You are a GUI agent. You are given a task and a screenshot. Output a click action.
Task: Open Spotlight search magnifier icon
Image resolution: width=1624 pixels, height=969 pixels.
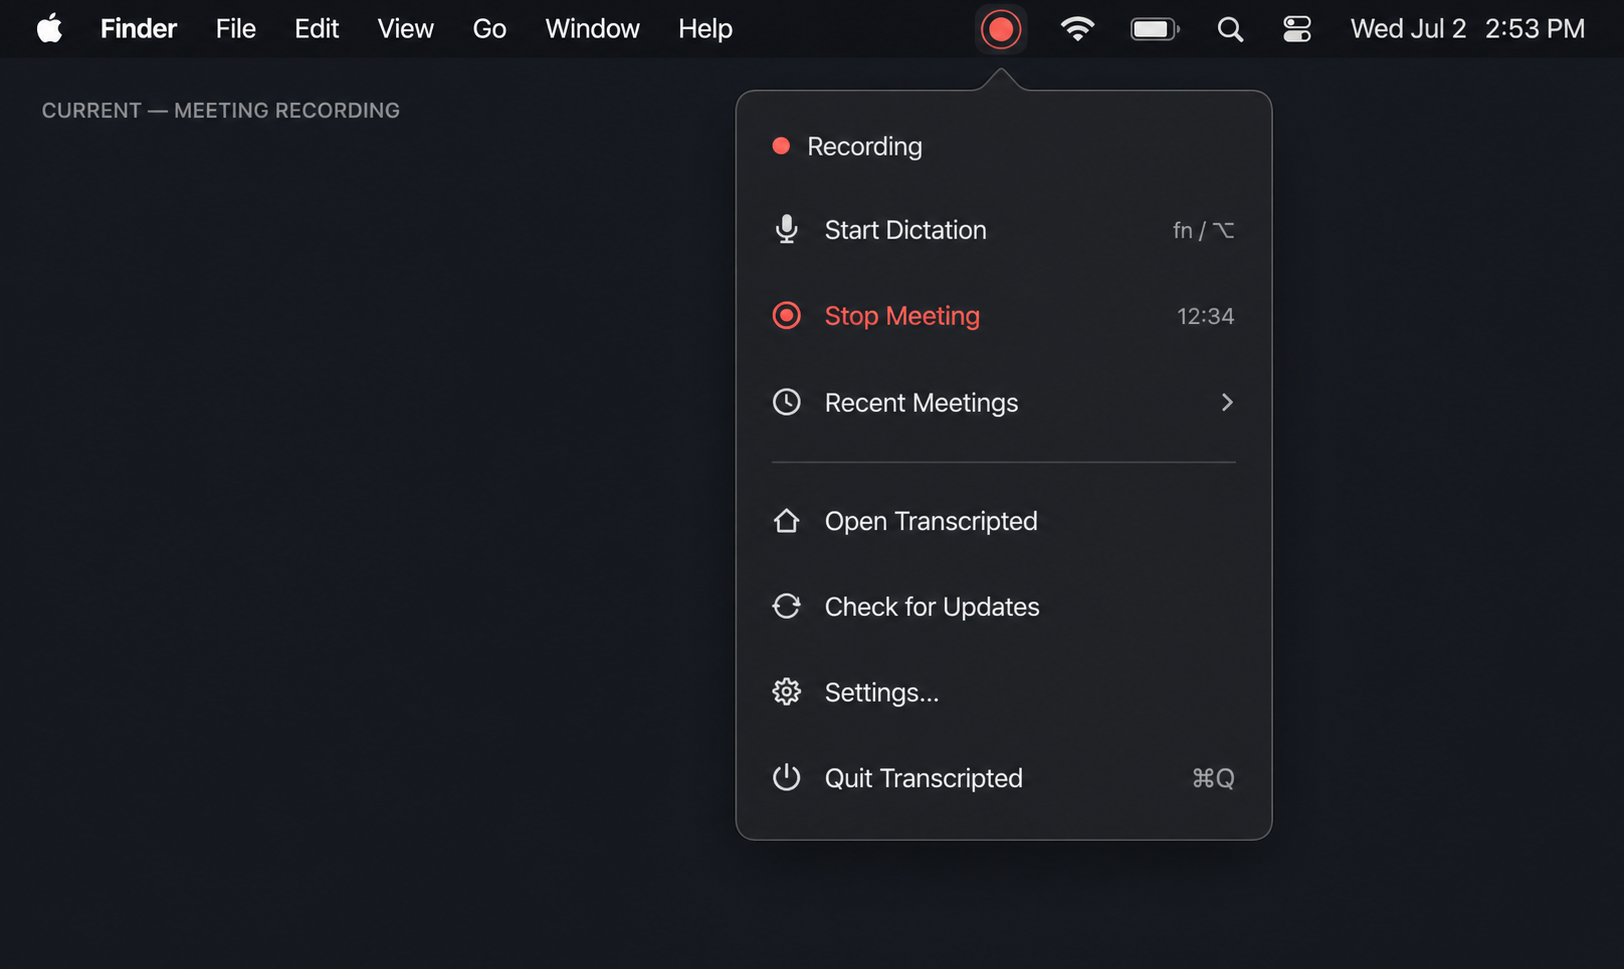pyautogui.click(x=1230, y=29)
